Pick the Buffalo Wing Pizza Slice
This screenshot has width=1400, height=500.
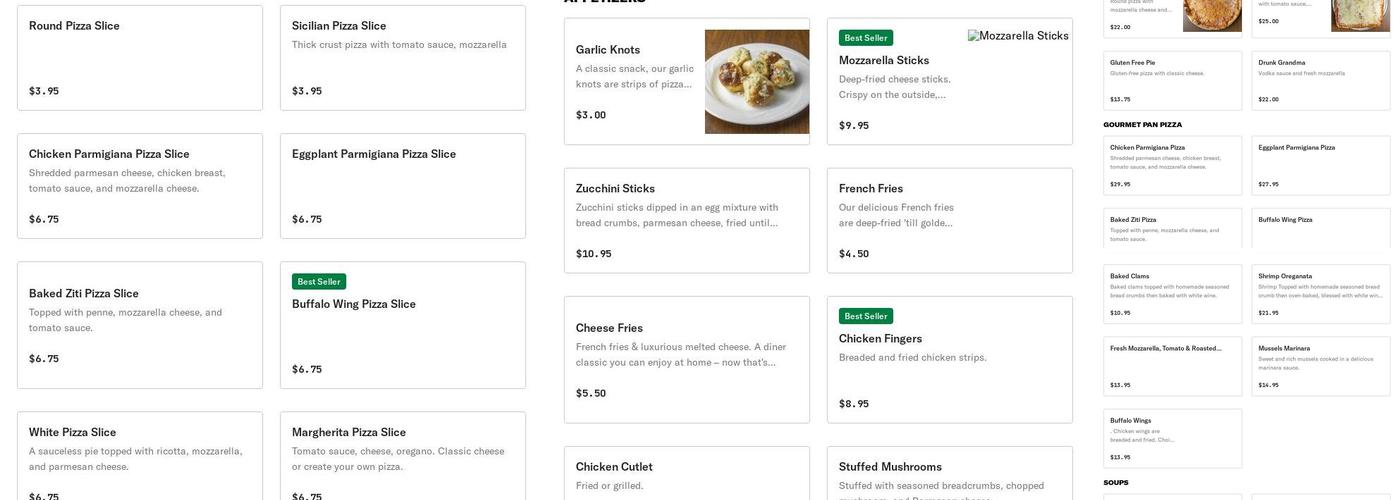click(402, 325)
